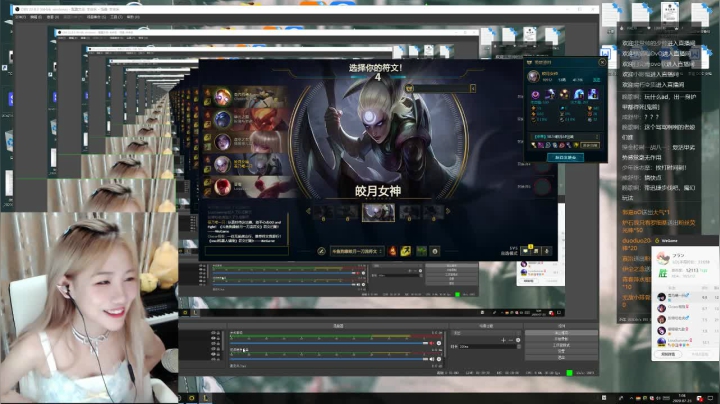The image size is (720, 404).
Task: Click first player row in WeGame result card
Action: 685,297
